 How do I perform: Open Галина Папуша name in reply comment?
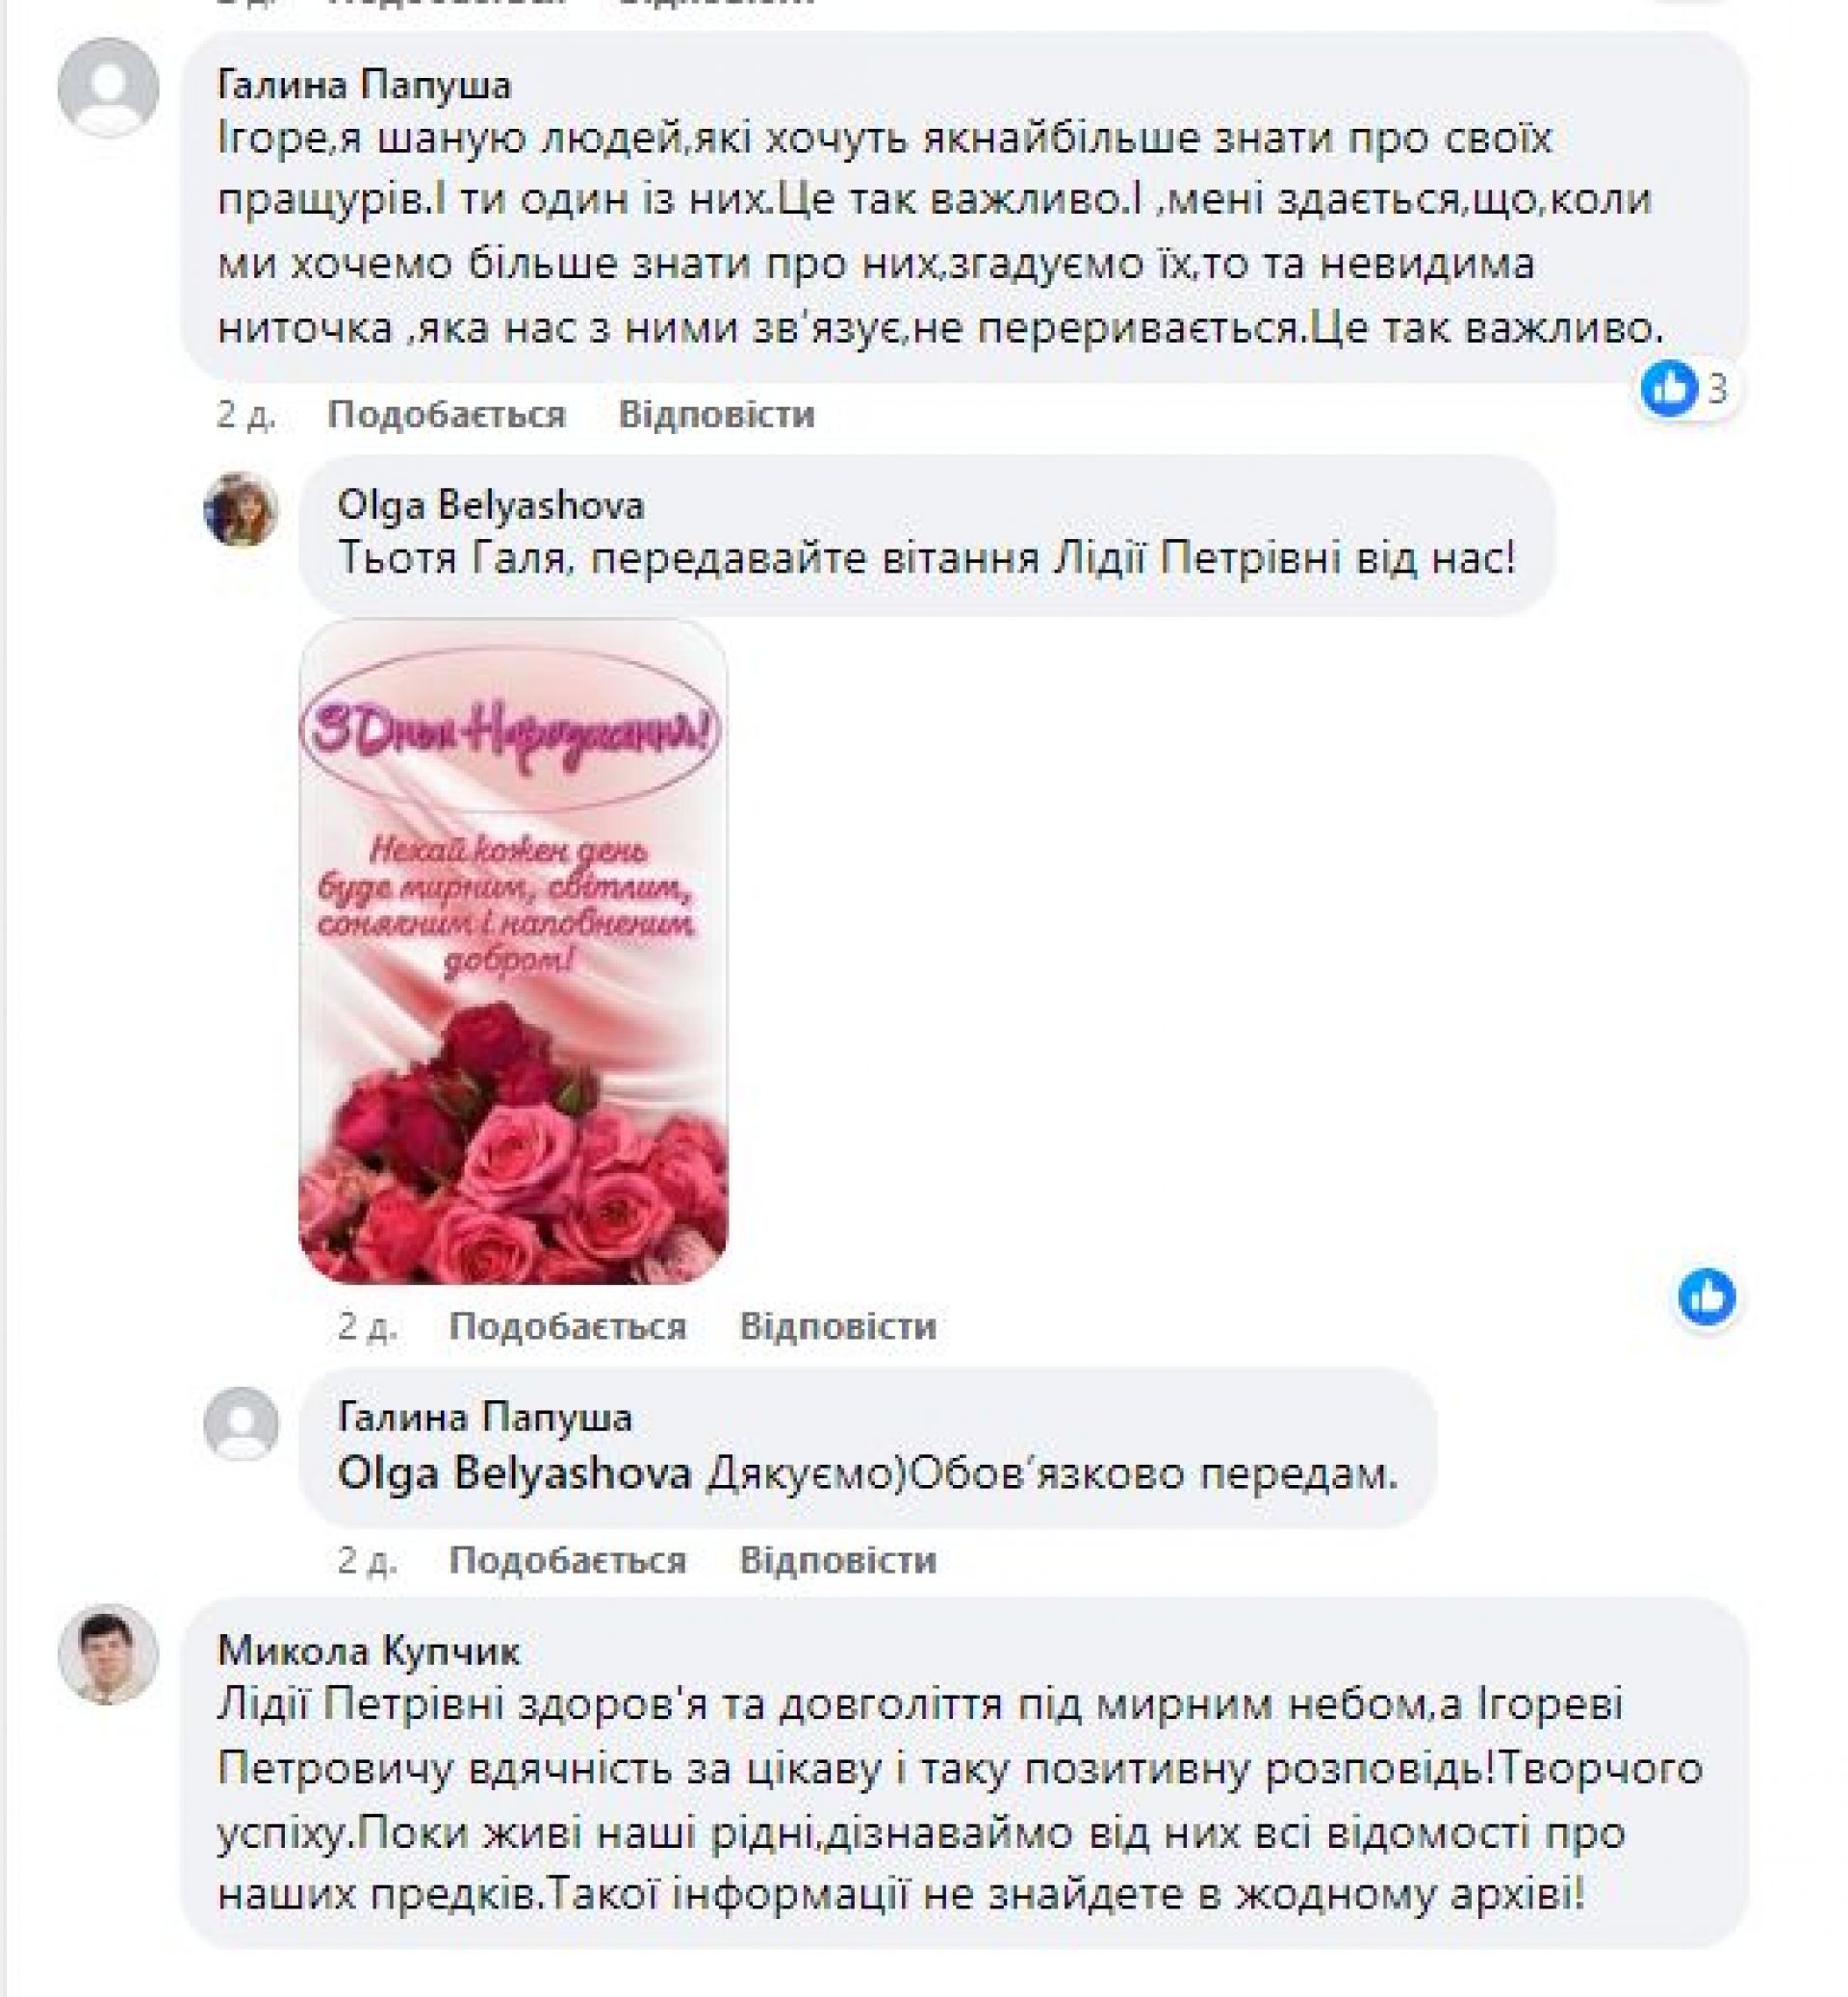pos(486,1417)
